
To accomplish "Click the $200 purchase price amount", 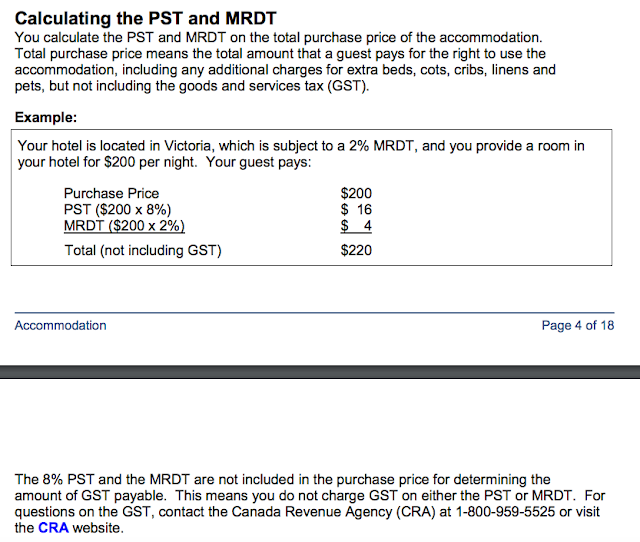I will click(356, 193).
